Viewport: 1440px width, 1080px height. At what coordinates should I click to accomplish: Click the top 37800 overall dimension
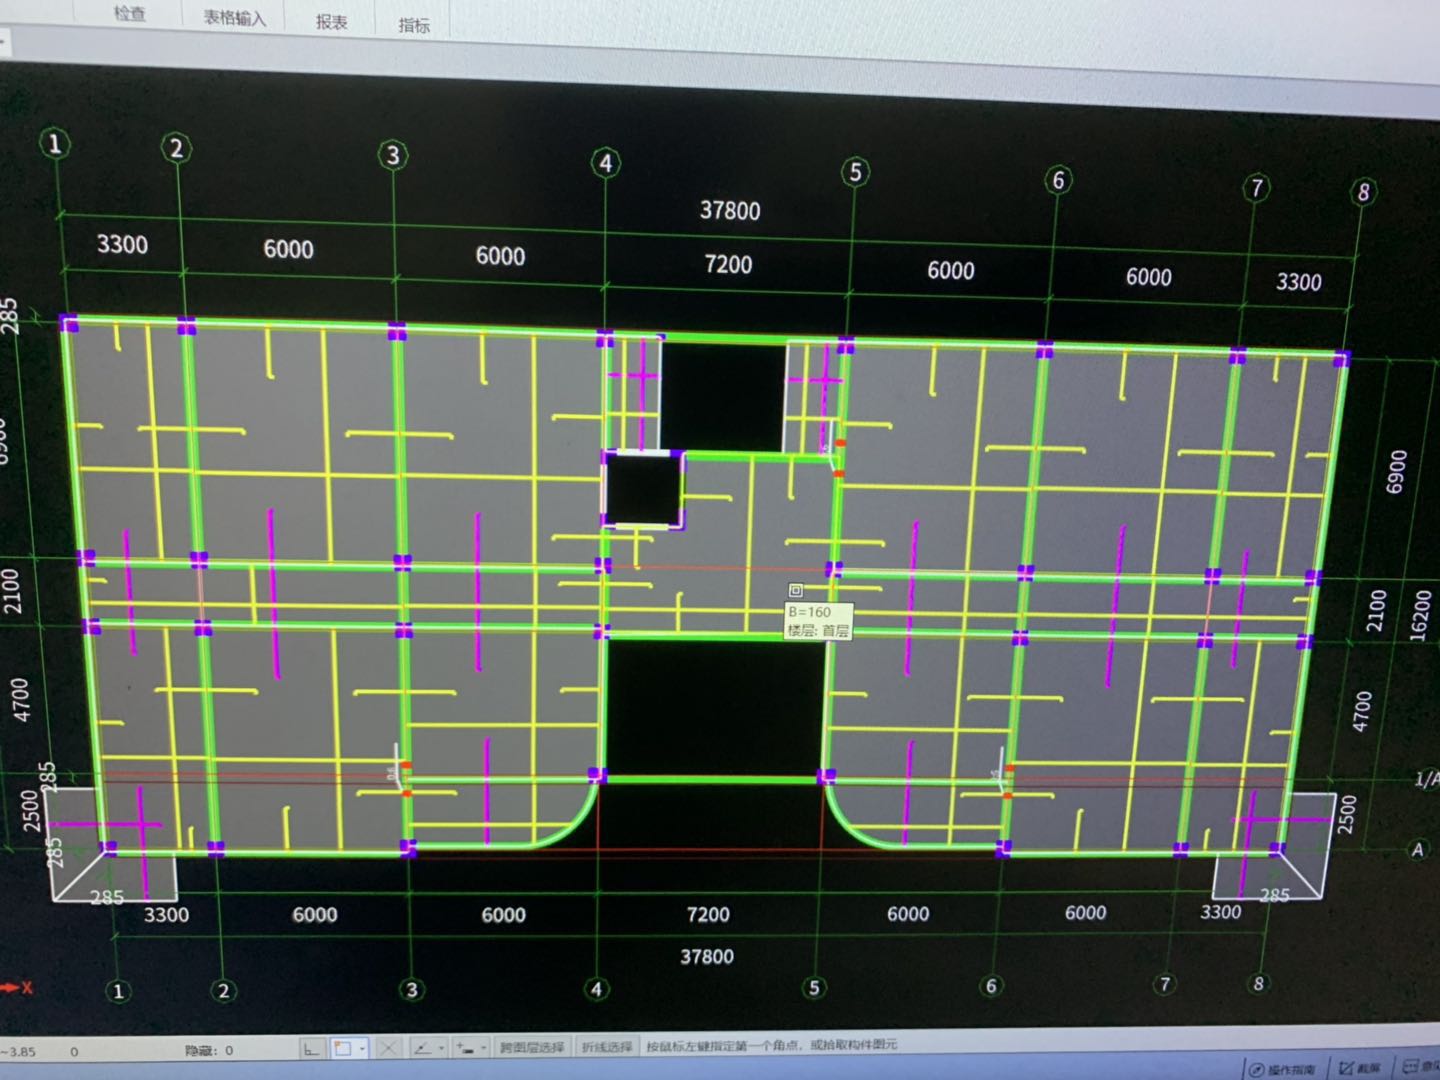(730, 210)
